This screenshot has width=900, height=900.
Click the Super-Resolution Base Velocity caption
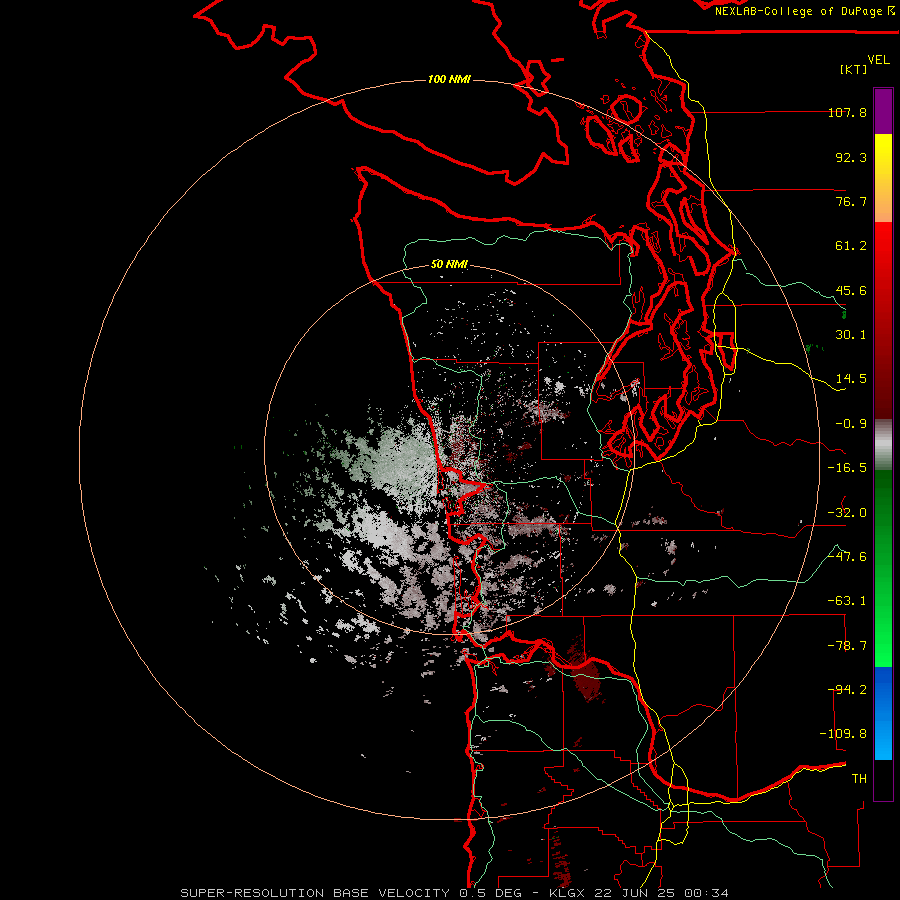[454, 893]
